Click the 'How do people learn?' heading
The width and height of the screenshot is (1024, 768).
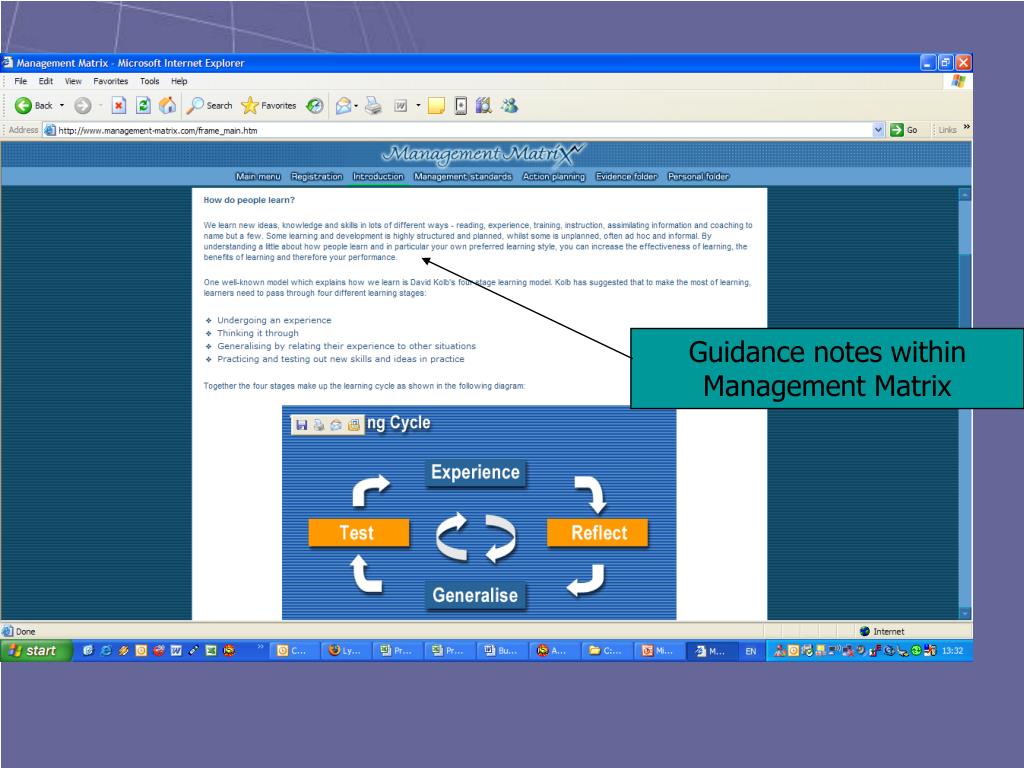[249, 200]
